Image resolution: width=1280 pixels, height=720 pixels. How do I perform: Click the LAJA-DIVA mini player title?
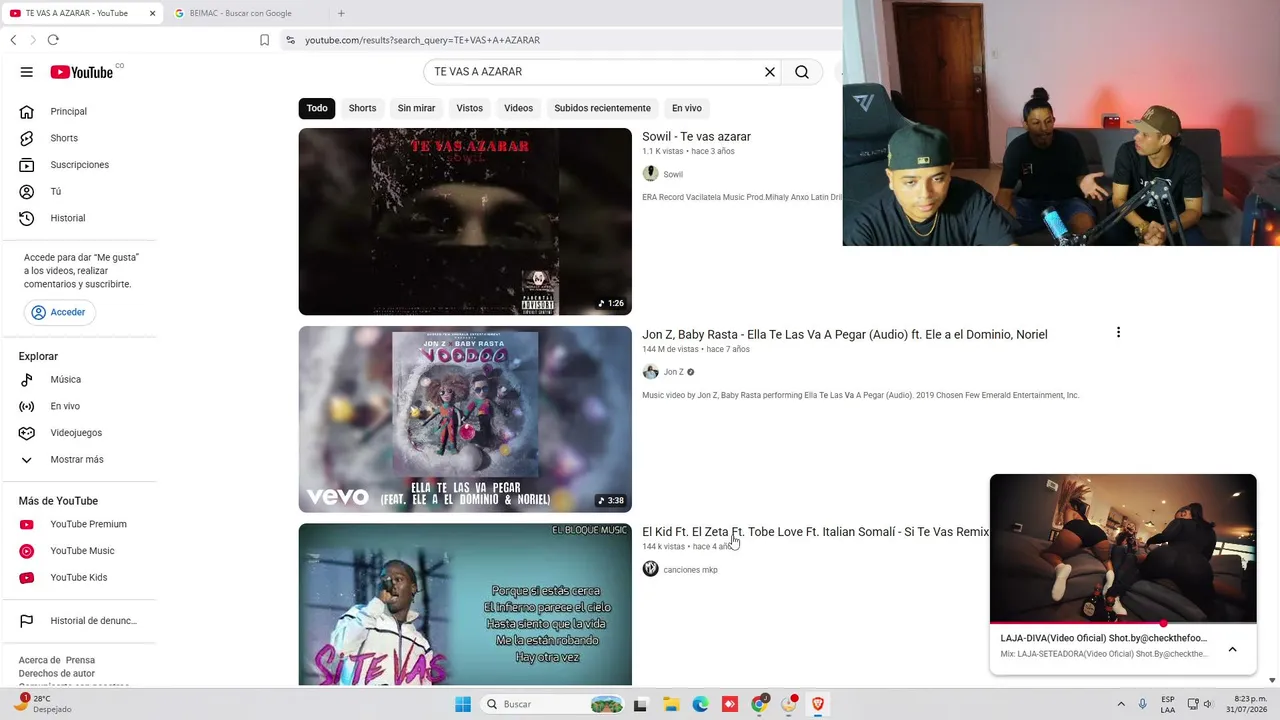1103,638
